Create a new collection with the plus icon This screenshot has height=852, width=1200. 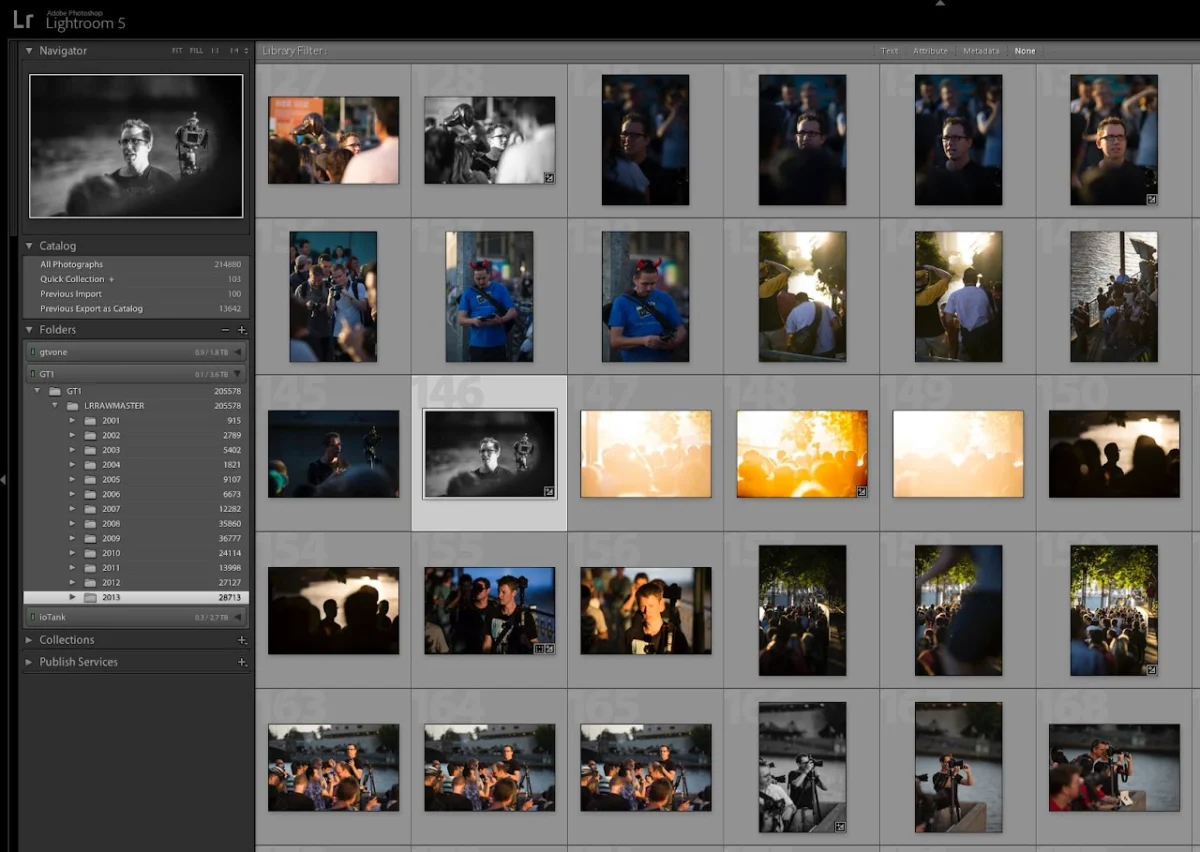[x=241, y=639]
